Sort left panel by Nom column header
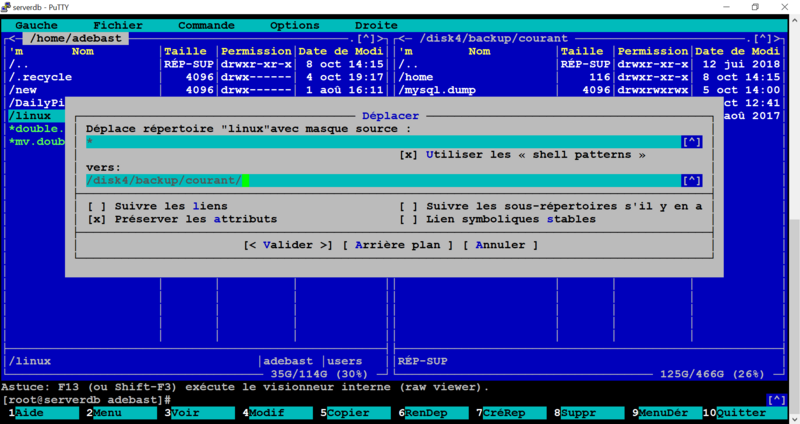 [x=83, y=52]
